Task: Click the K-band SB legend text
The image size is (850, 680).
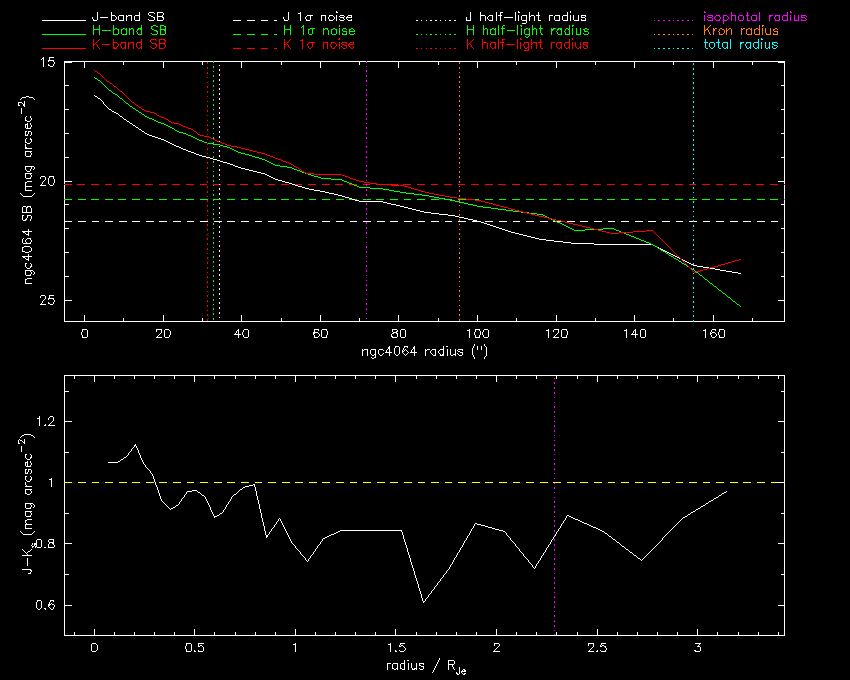Action: (135, 45)
